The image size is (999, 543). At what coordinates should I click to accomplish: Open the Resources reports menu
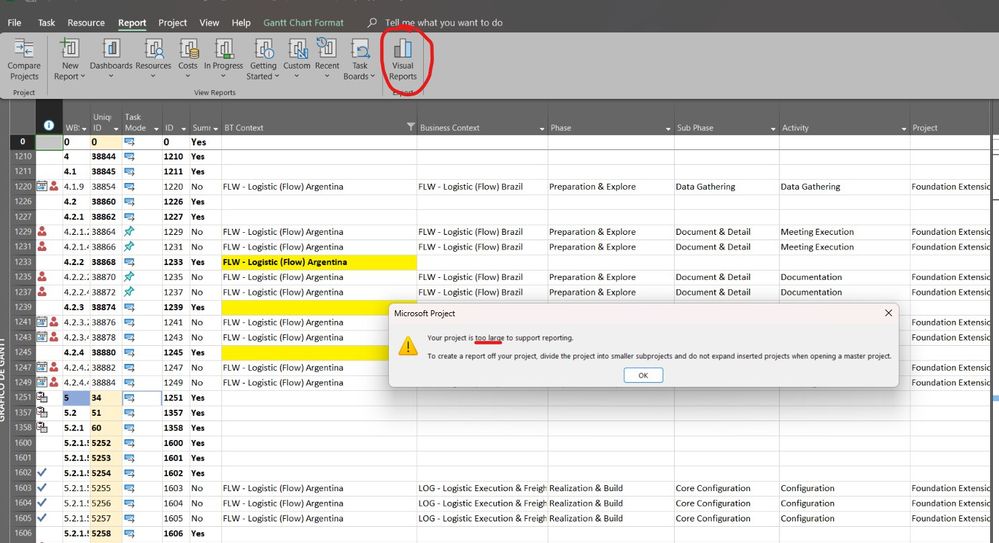point(153,59)
